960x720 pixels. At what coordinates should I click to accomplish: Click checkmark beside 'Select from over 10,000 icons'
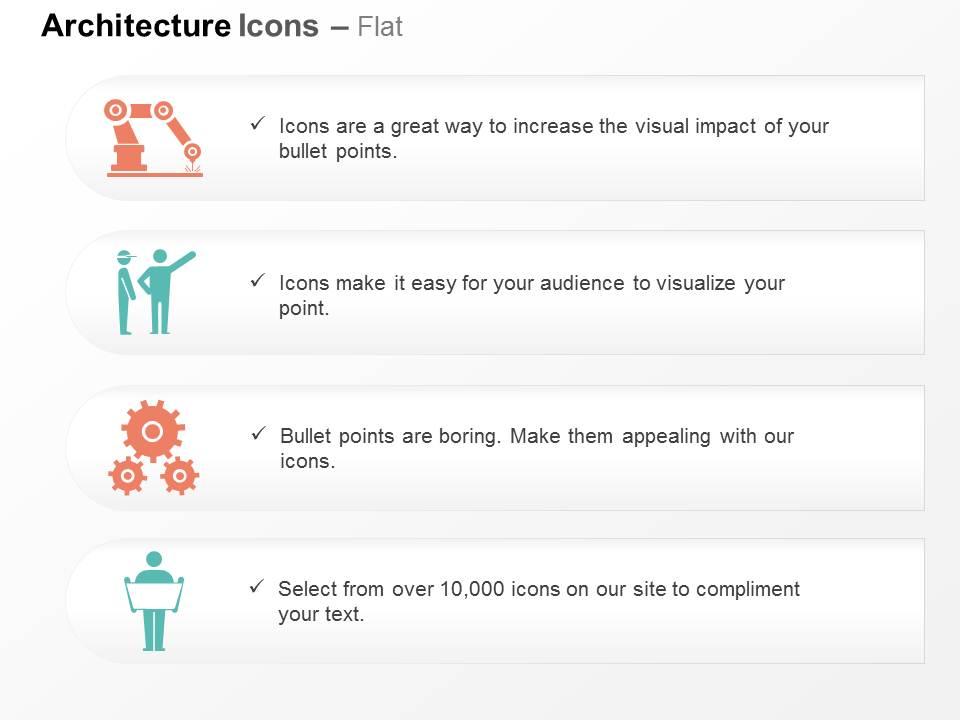point(257,587)
